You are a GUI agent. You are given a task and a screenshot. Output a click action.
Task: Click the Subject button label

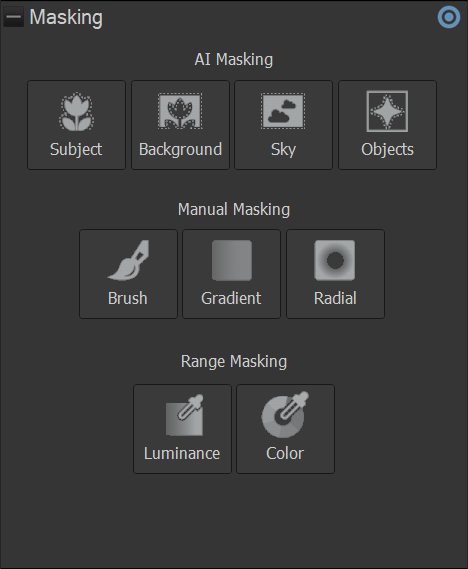click(x=76, y=150)
